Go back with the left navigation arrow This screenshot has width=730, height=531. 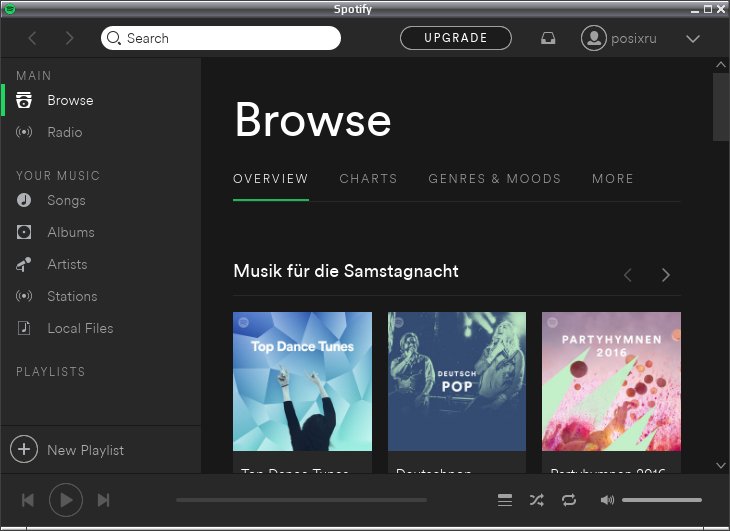point(33,38)
